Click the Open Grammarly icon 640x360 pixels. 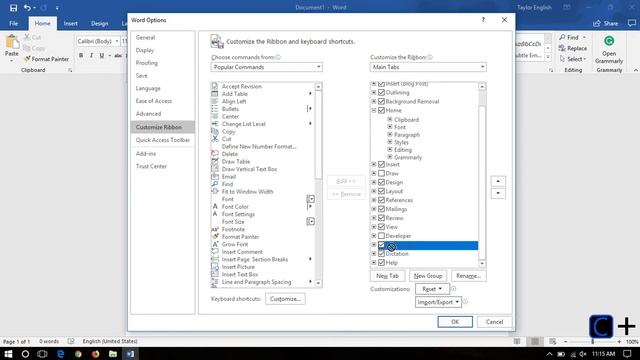click(609, 41)
